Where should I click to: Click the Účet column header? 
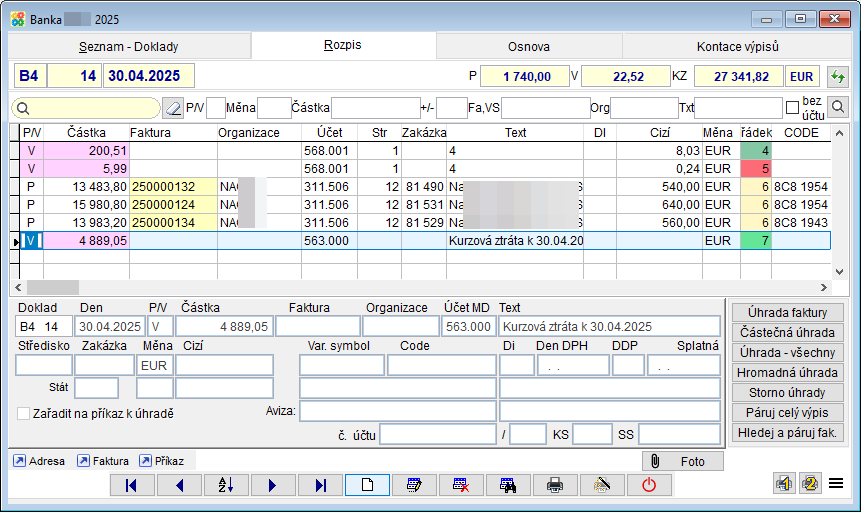(x=329, y=133)
